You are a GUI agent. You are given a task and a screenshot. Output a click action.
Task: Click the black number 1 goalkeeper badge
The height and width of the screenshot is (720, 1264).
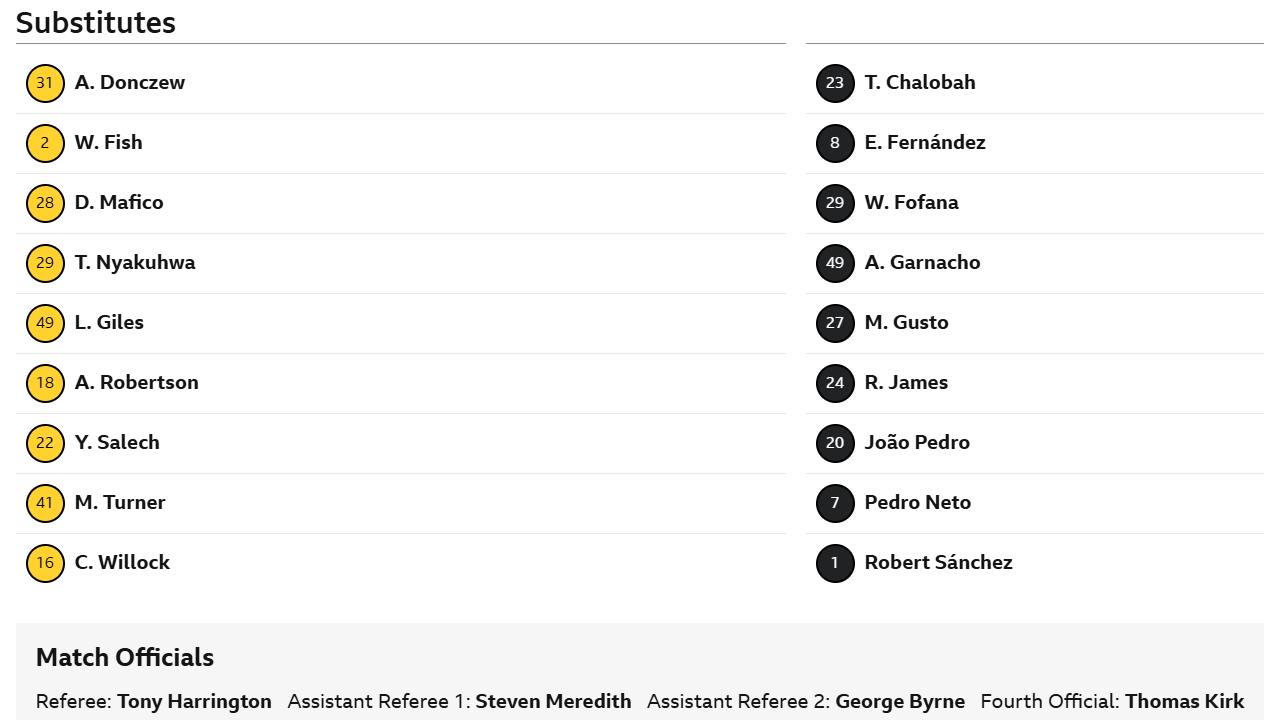pos(835,563)
